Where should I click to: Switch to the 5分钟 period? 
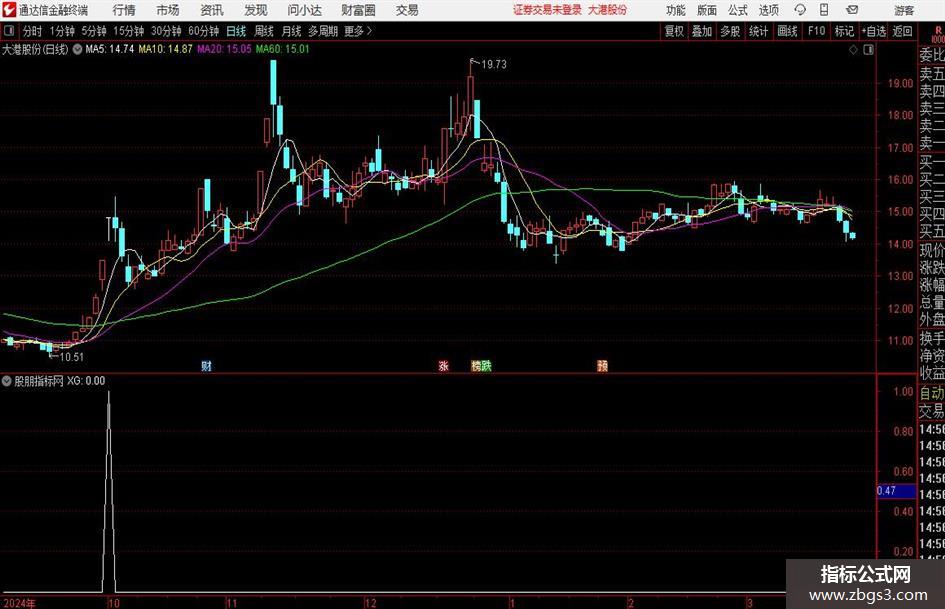pyautogui.click(x=93, y=31)
